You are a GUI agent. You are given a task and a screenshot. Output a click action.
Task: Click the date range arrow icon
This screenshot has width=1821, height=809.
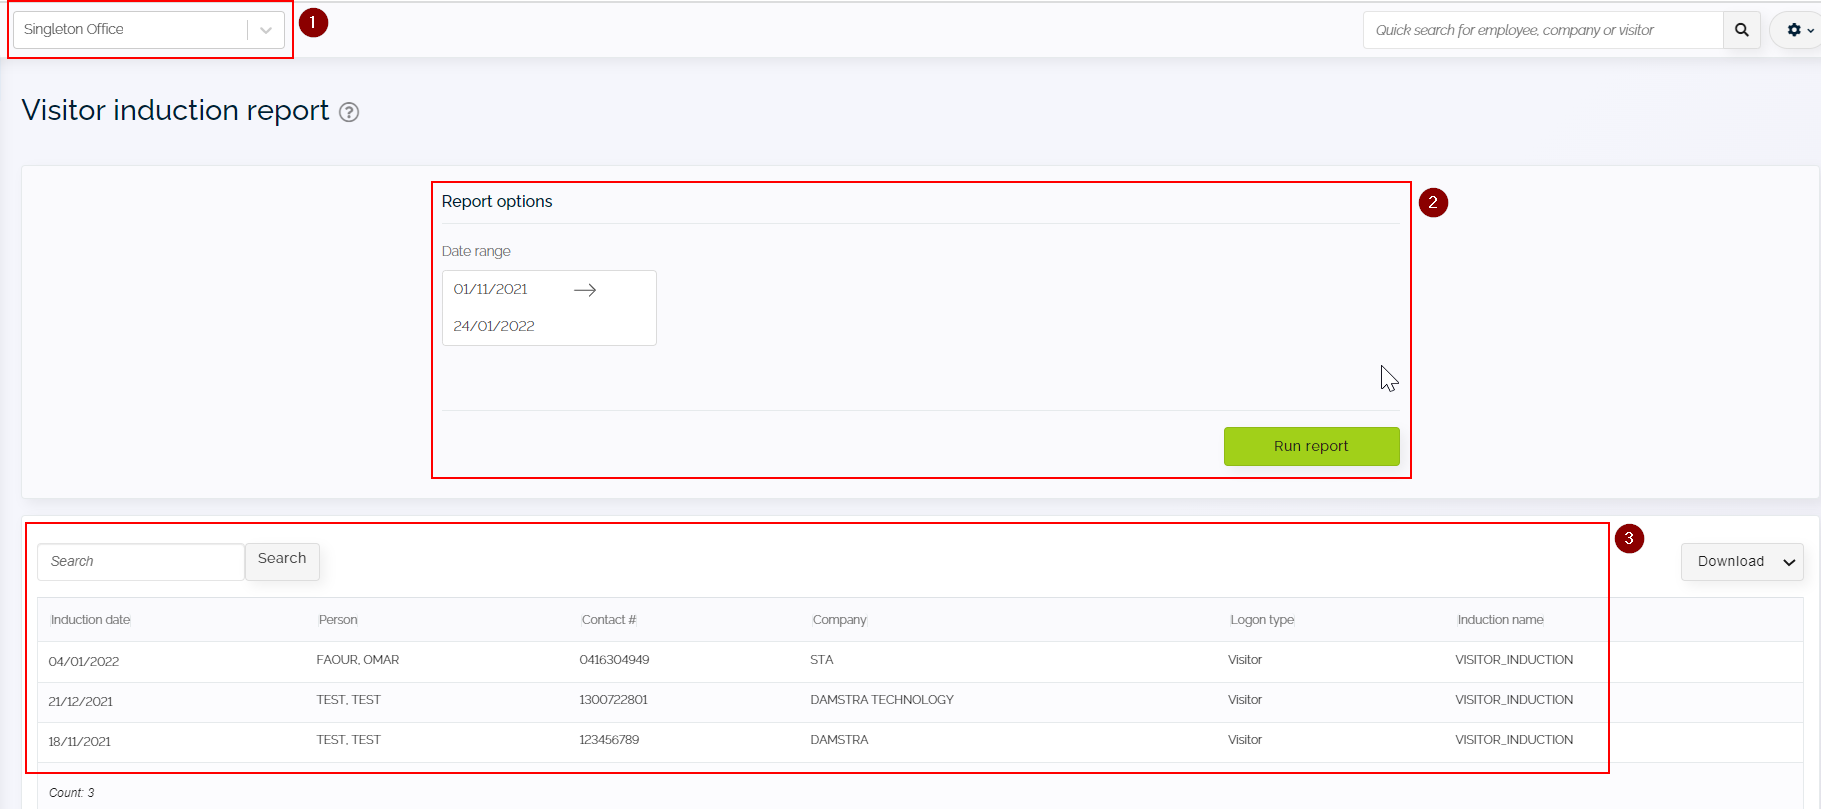(x=585, y=290)
